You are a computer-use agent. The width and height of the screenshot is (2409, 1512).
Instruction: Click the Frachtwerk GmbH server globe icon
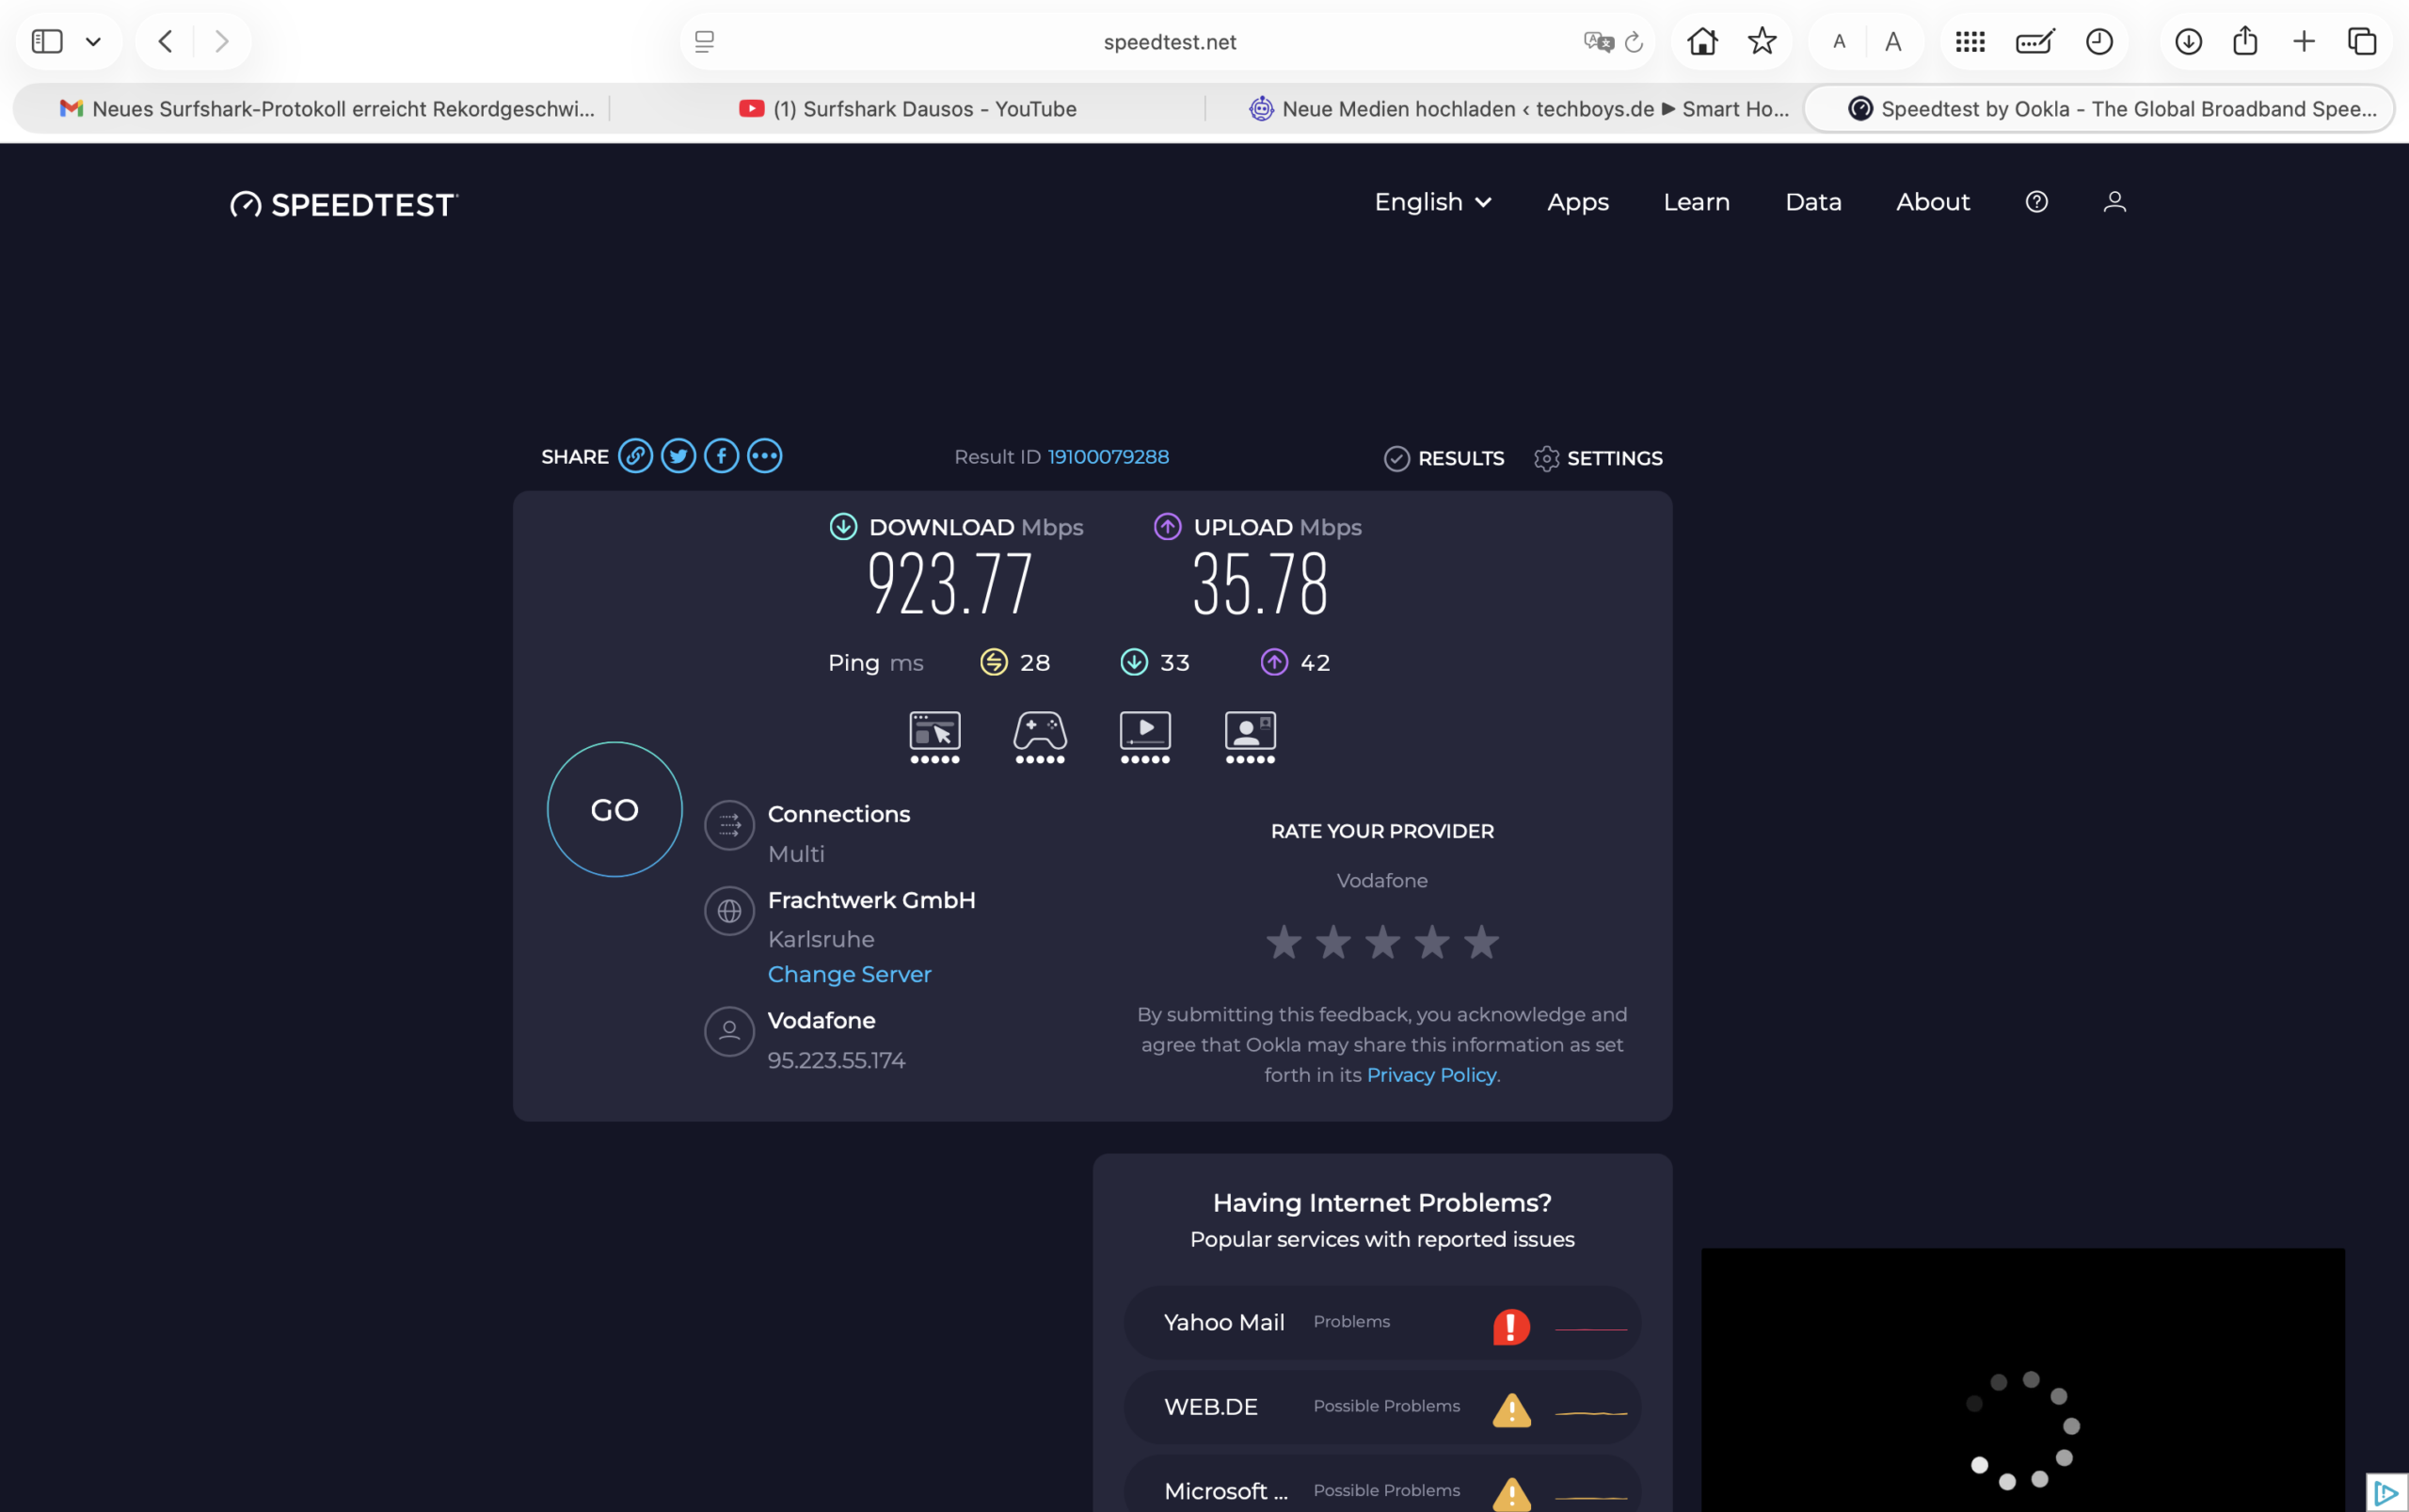click(729, 911)
